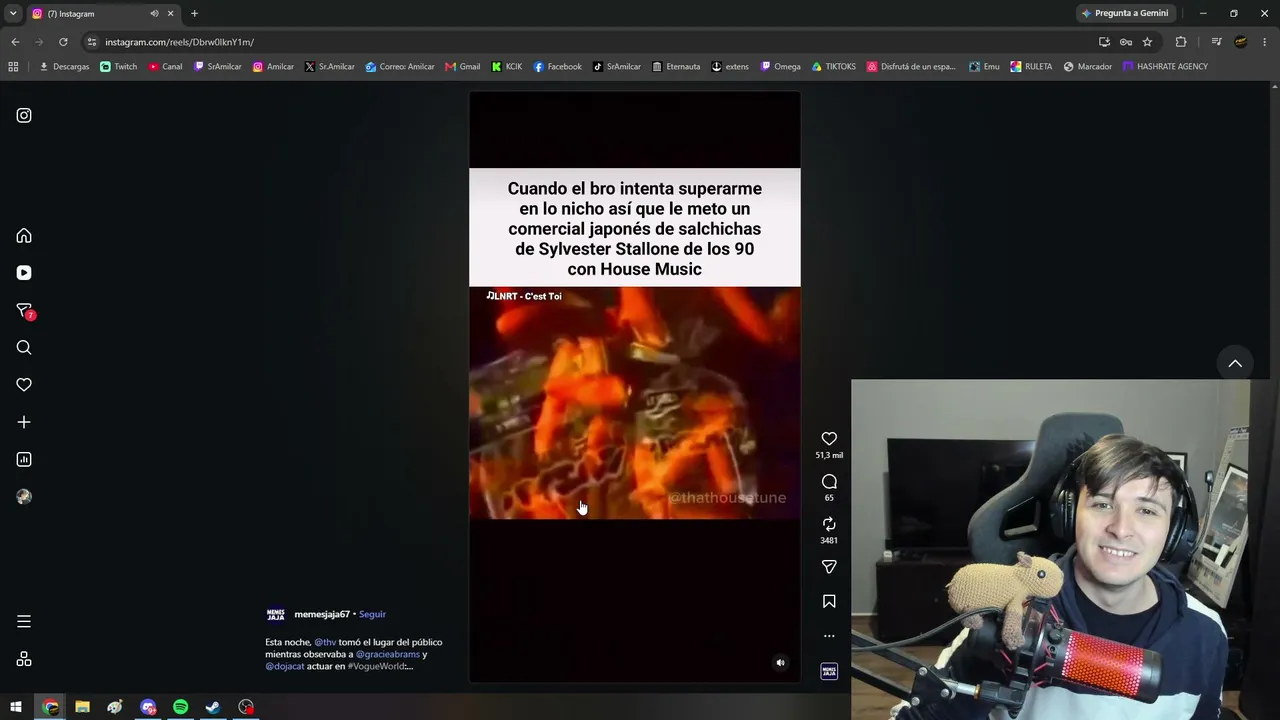Open Instagram search in sidebar
1280x720 pixels.
[24, 348]
